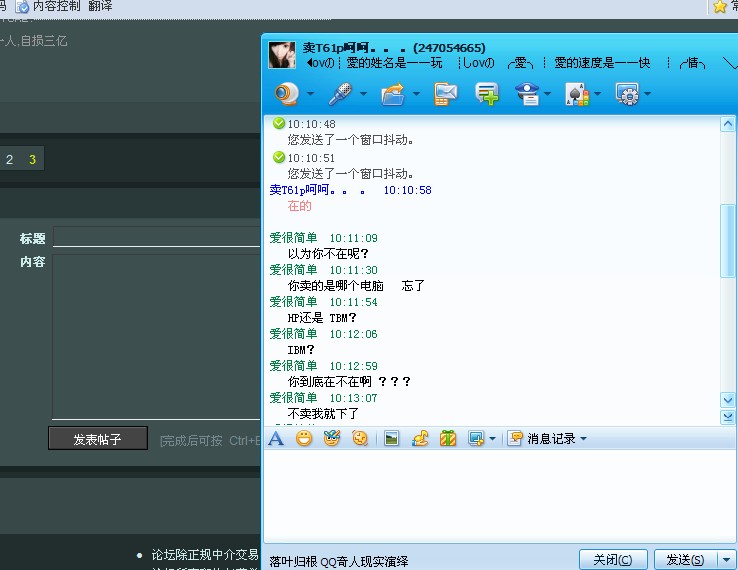Click the send file folder icon

click(393, 94)
